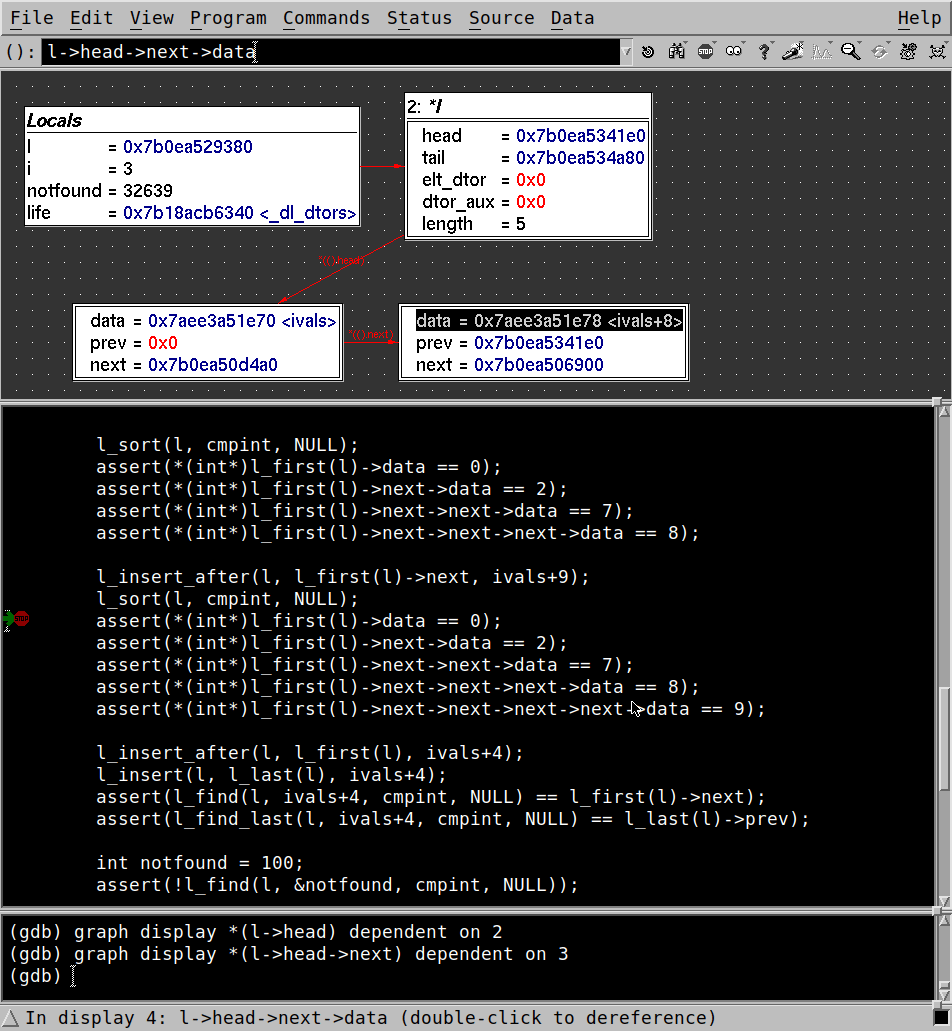The height and width of the screenshot is (1031, 952).
Task: Open the Program menu
Action: [228, 17]
